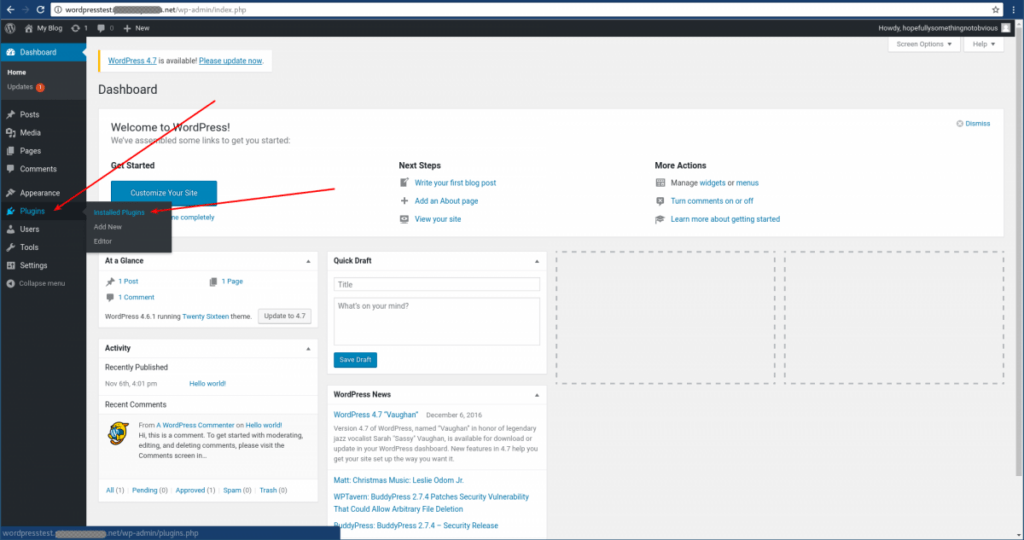Filter comments by Pending
Image resolution: width=1024 pixels, height=540 pixels.
pos(144,490)
